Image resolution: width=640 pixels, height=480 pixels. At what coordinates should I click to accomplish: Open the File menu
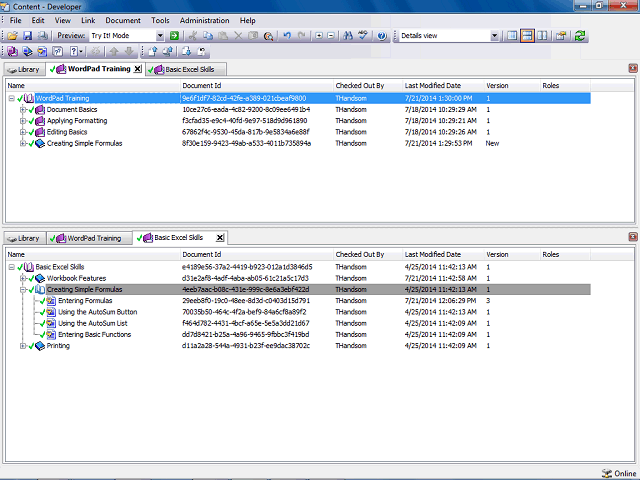pos(16,20)
